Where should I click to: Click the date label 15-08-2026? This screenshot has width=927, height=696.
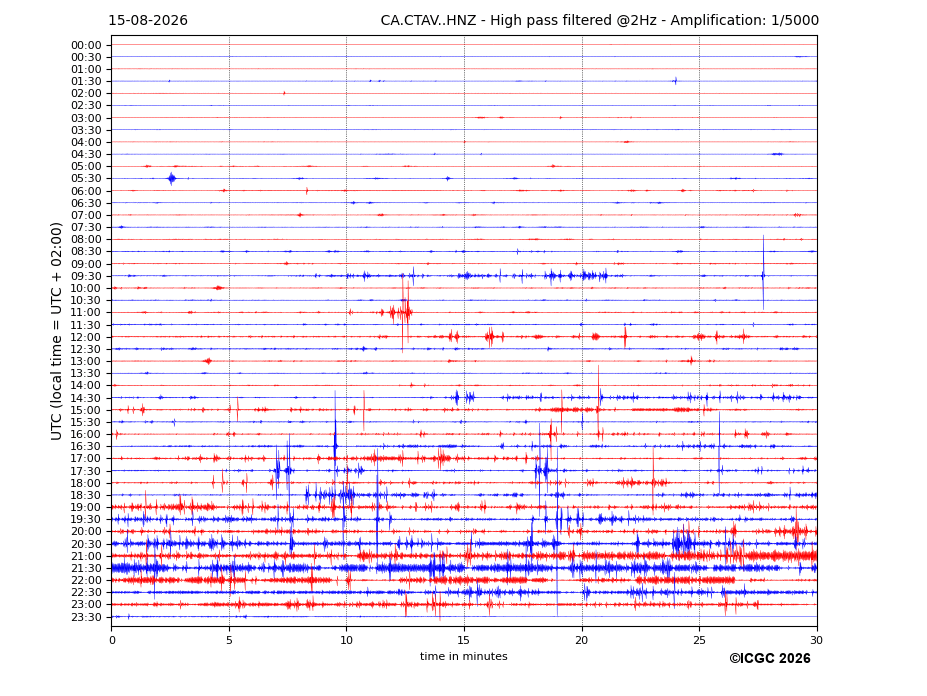coord(148,21)
